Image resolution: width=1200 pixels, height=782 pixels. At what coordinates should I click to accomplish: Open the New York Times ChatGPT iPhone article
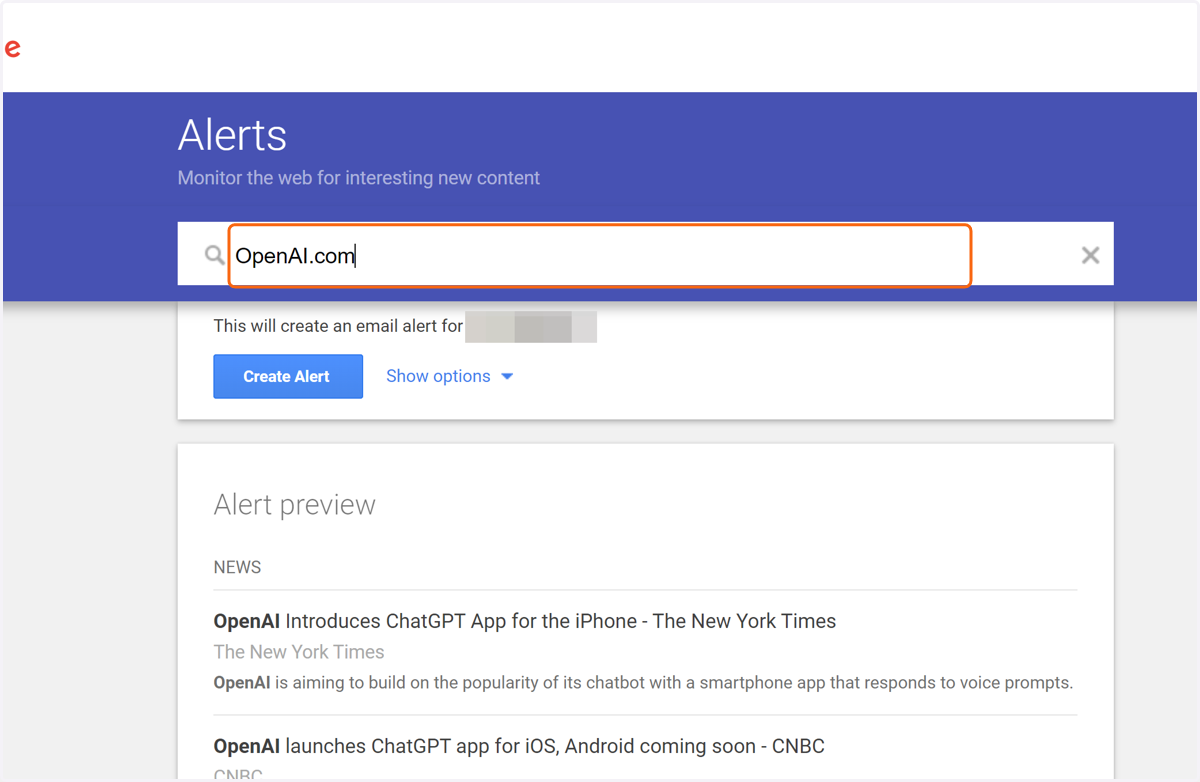point(525,621)
